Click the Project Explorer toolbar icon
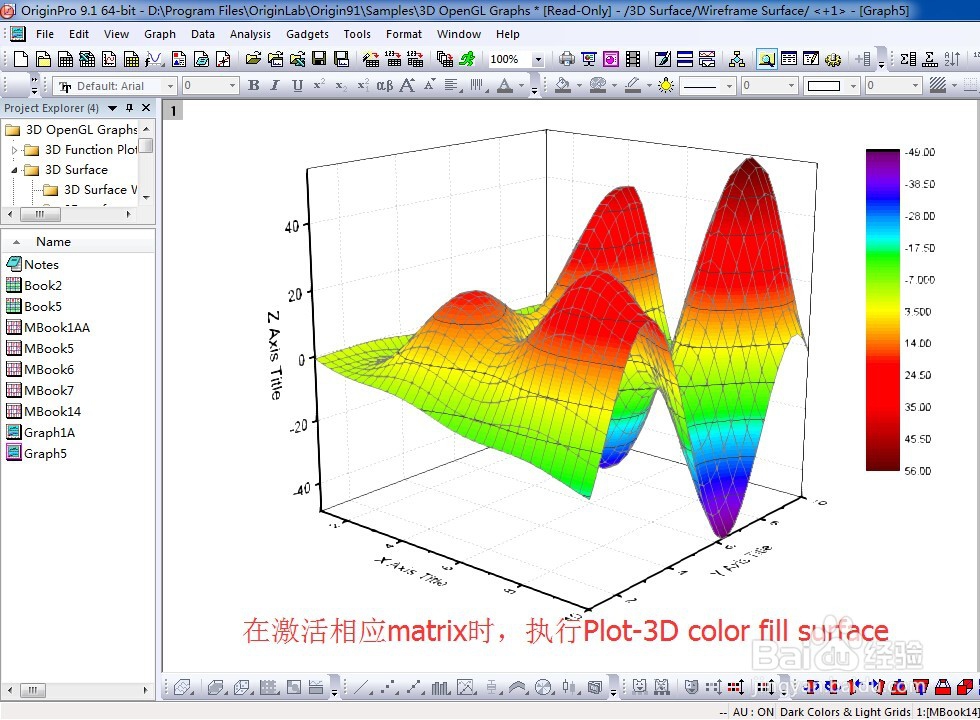980x720 pixels. (x=766, y=59)
